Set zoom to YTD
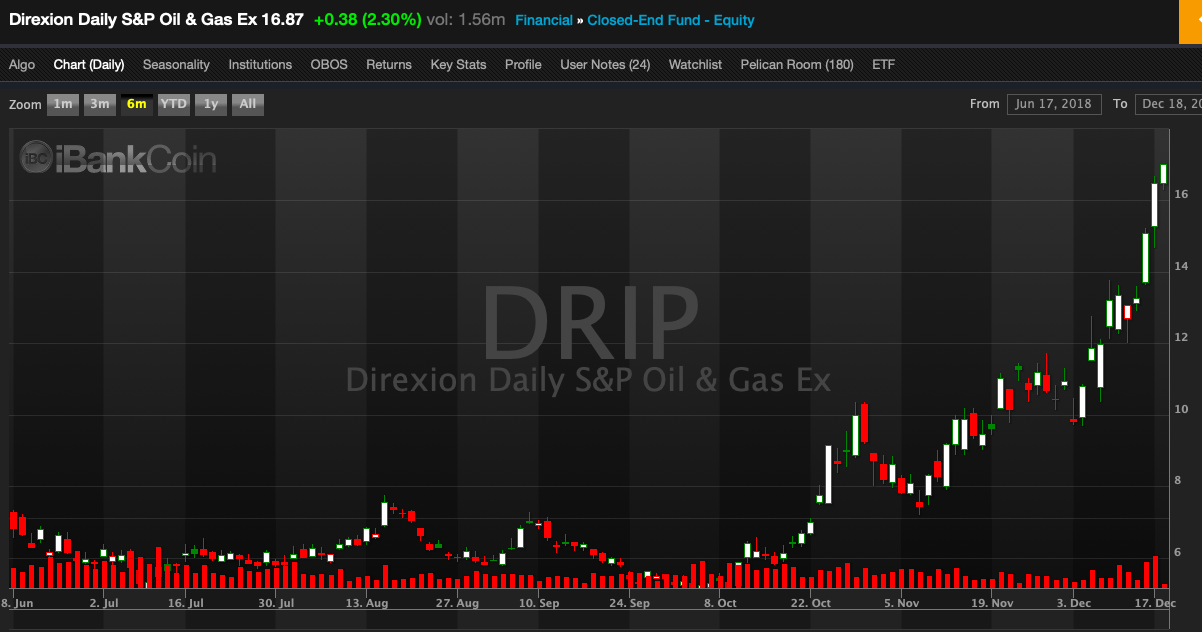Image resolution: width=1202 pixels, height=632 pixels. point(174,104)
